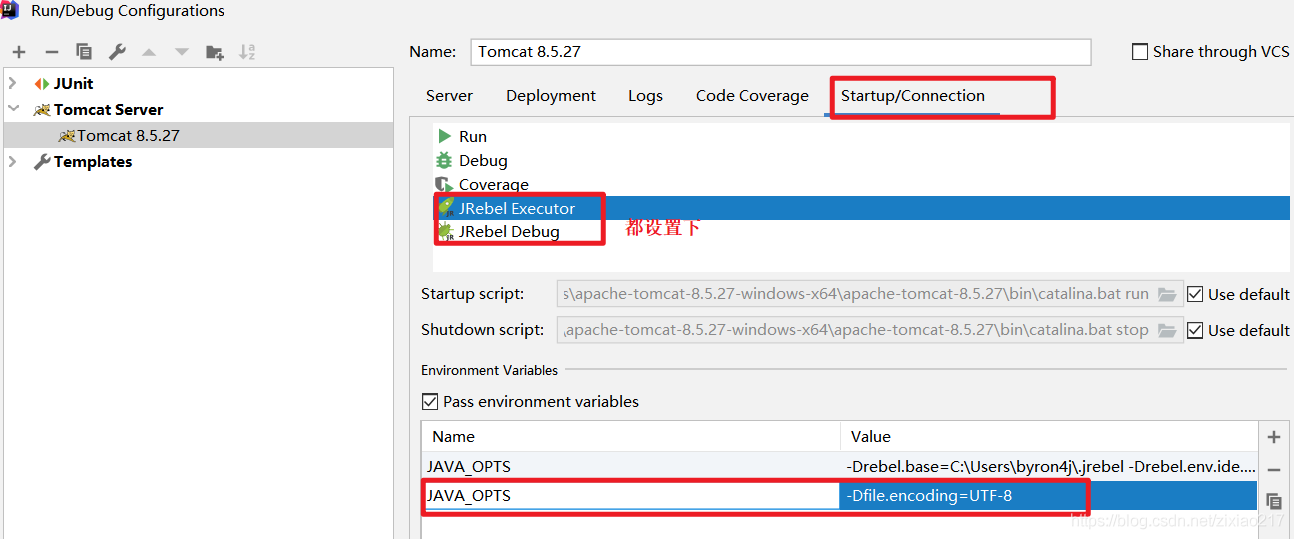The image size is (1294, 539).
Task: Add new configuration with plus icon
Action: pyautogui.click(x=19, y=52)
